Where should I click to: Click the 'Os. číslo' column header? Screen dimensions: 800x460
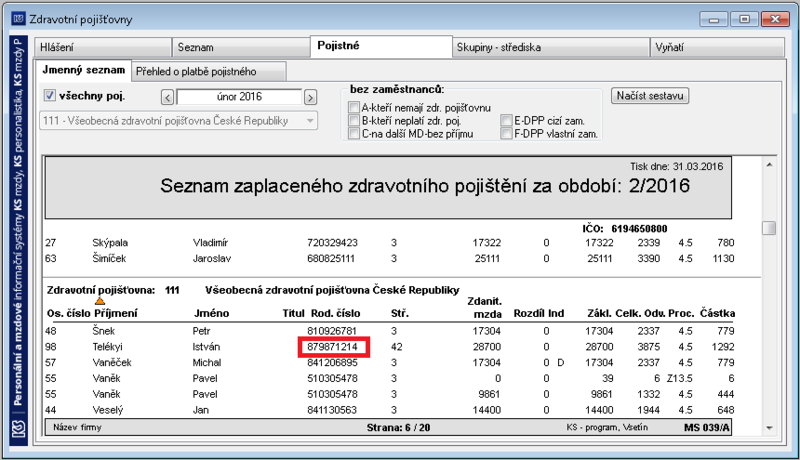click(x=68, y=313)
